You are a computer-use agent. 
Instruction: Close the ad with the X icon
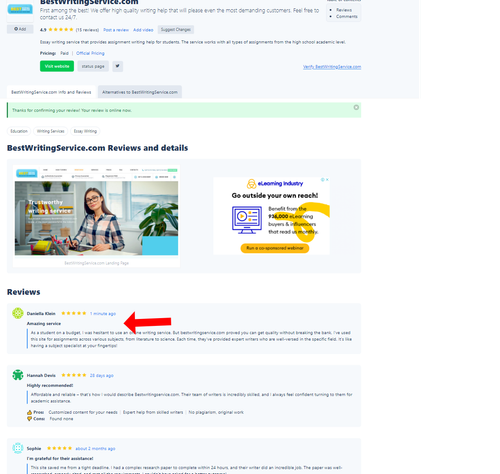(x=327, y=180)
